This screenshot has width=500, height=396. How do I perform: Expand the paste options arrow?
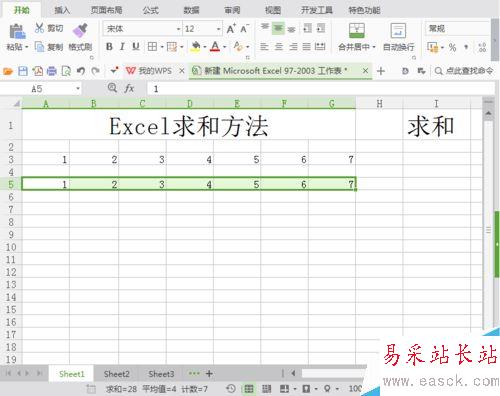27,47
